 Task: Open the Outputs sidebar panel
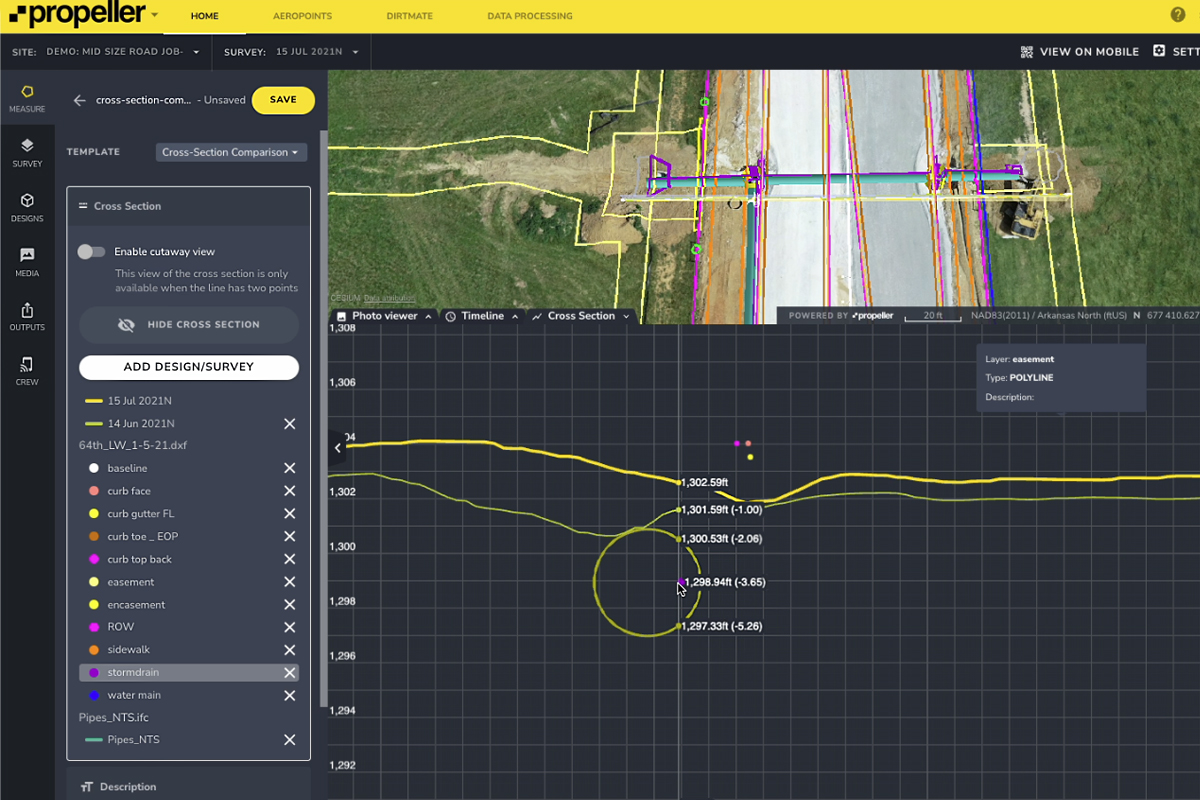coord(27,316)
